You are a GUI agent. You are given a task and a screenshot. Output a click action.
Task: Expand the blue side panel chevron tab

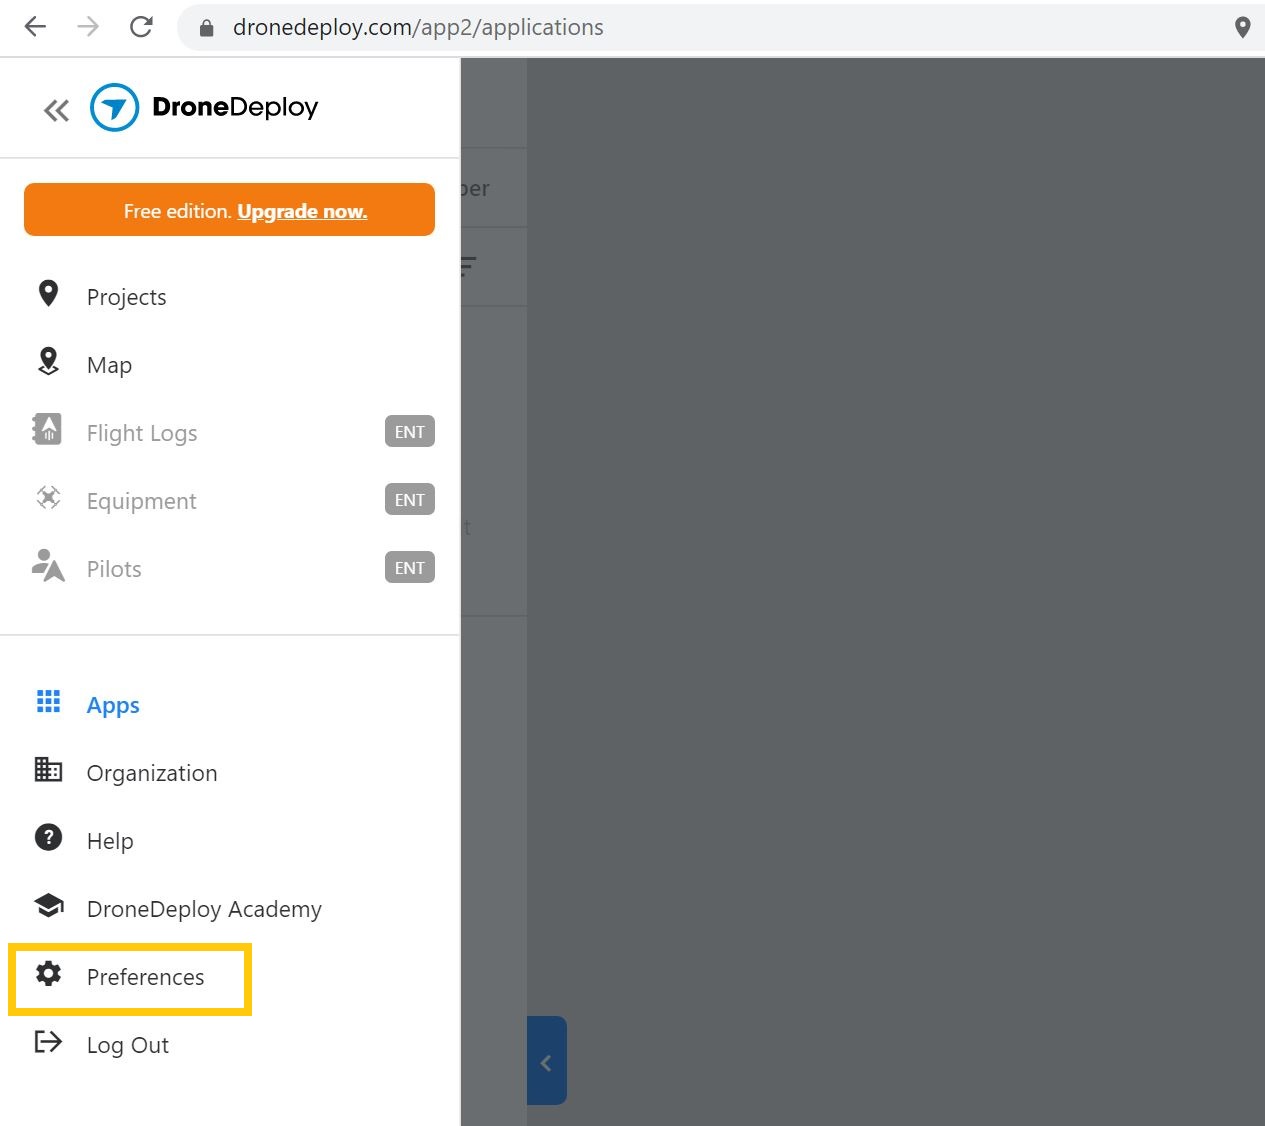(x=546, y=1061)
